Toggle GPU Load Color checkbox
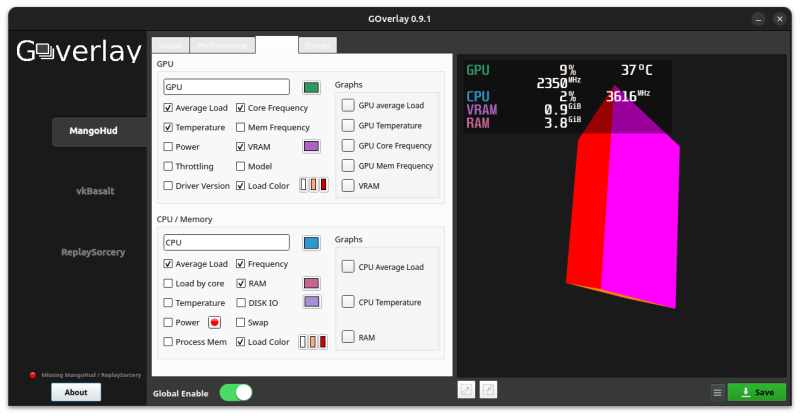 pyautogui.click(x=240, y=186)
